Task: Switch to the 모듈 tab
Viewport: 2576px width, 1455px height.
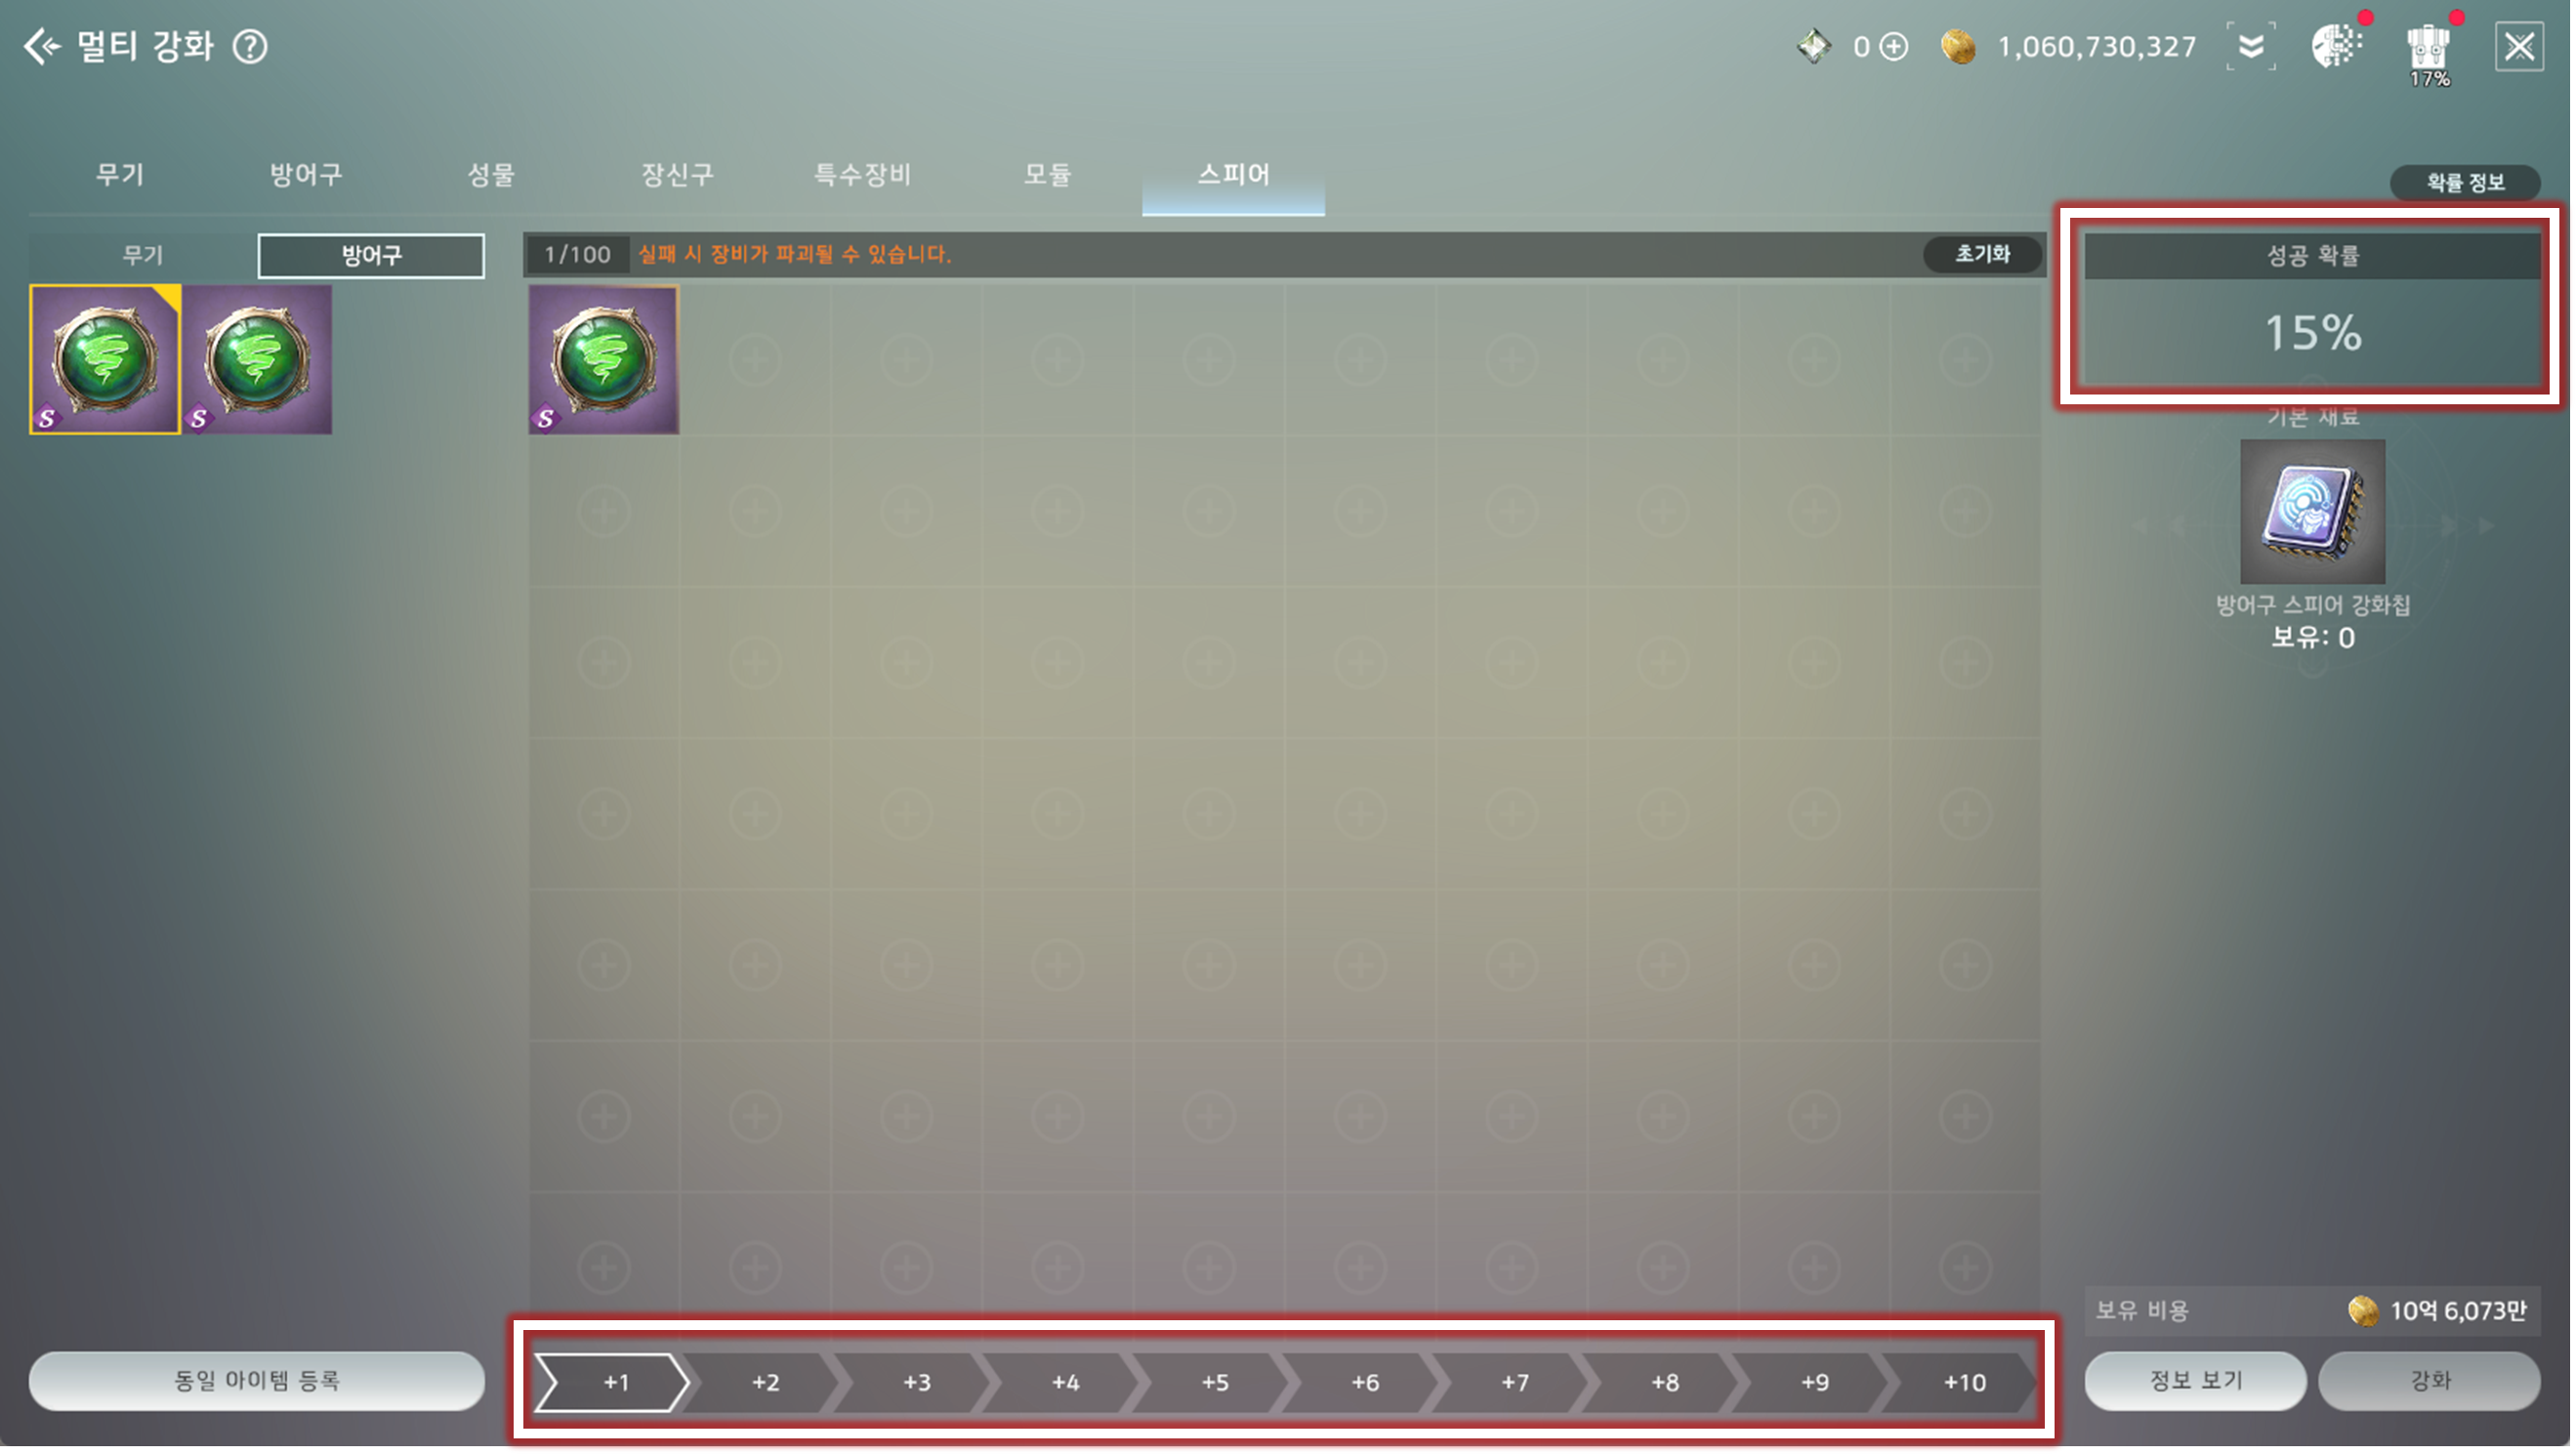Action: point(1047,174)
